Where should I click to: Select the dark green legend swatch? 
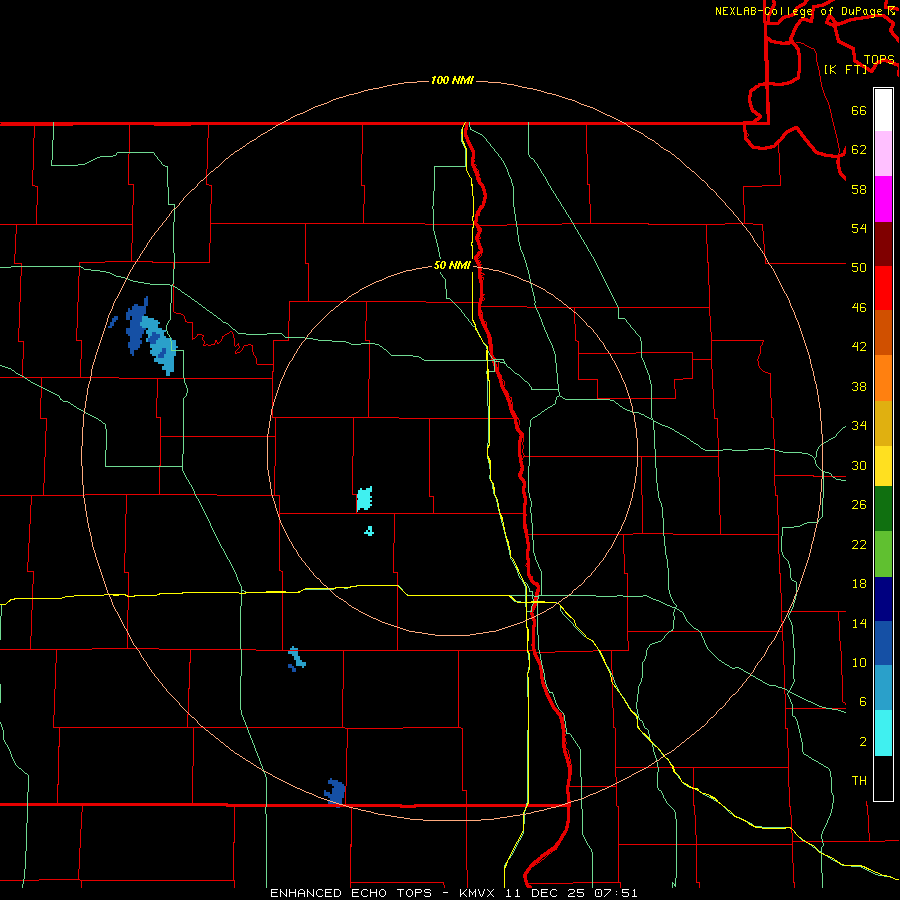[x=883, y=509]
